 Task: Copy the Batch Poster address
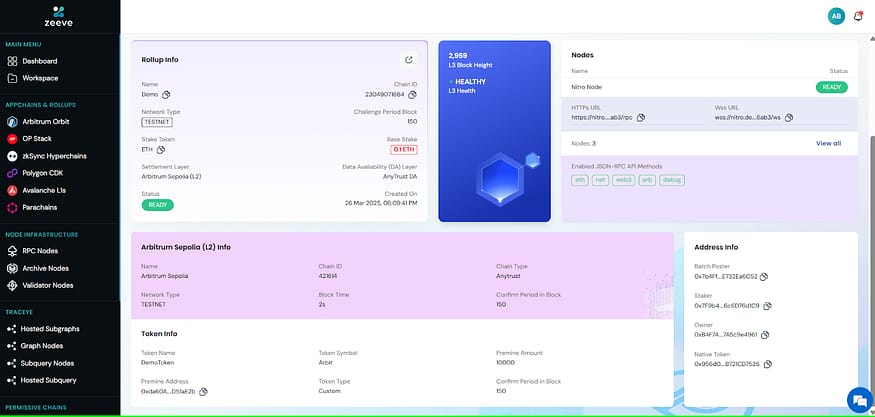764,277
